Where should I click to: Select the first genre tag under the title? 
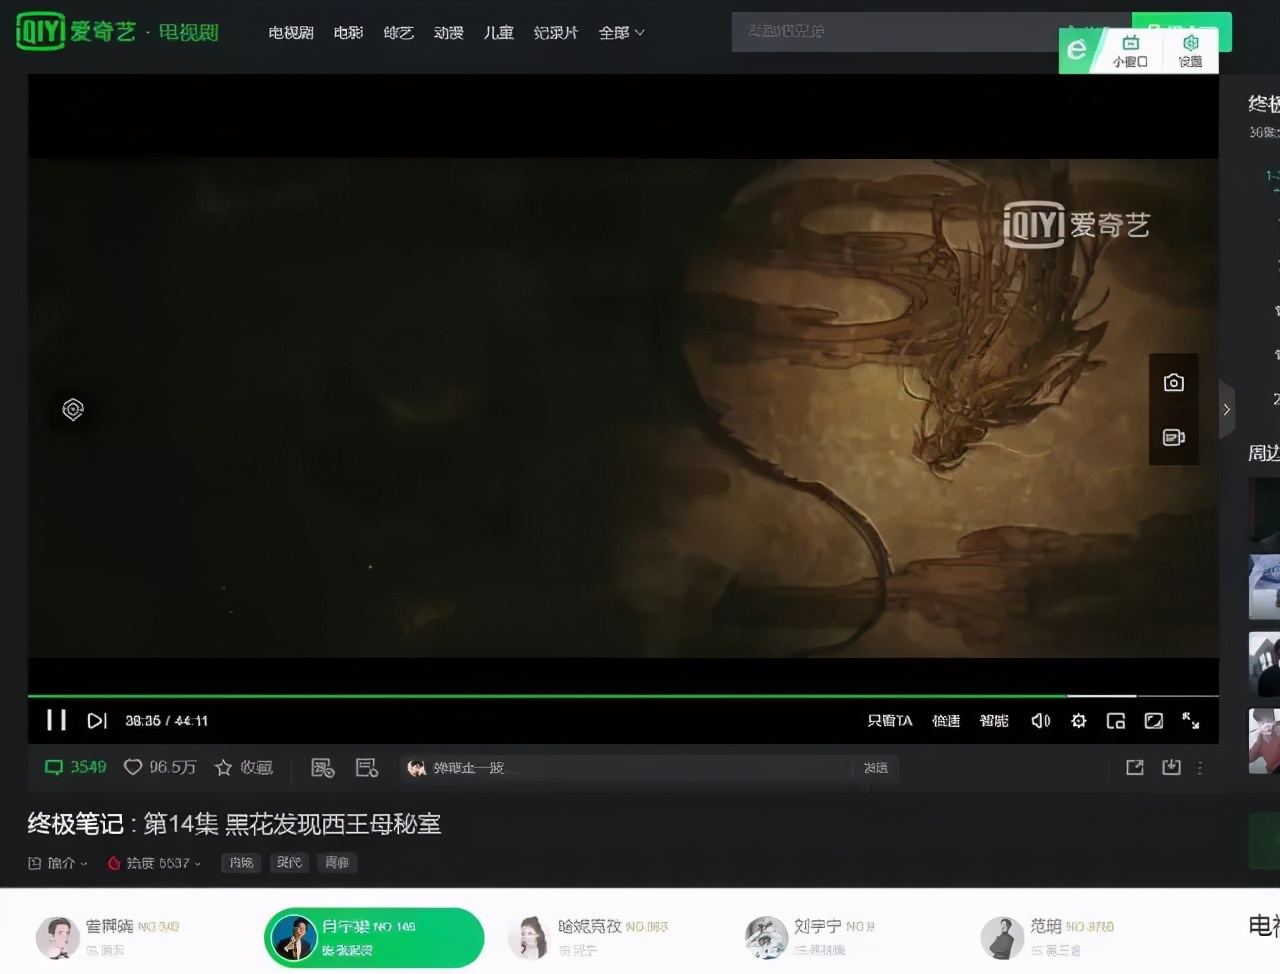coord(241,862)
